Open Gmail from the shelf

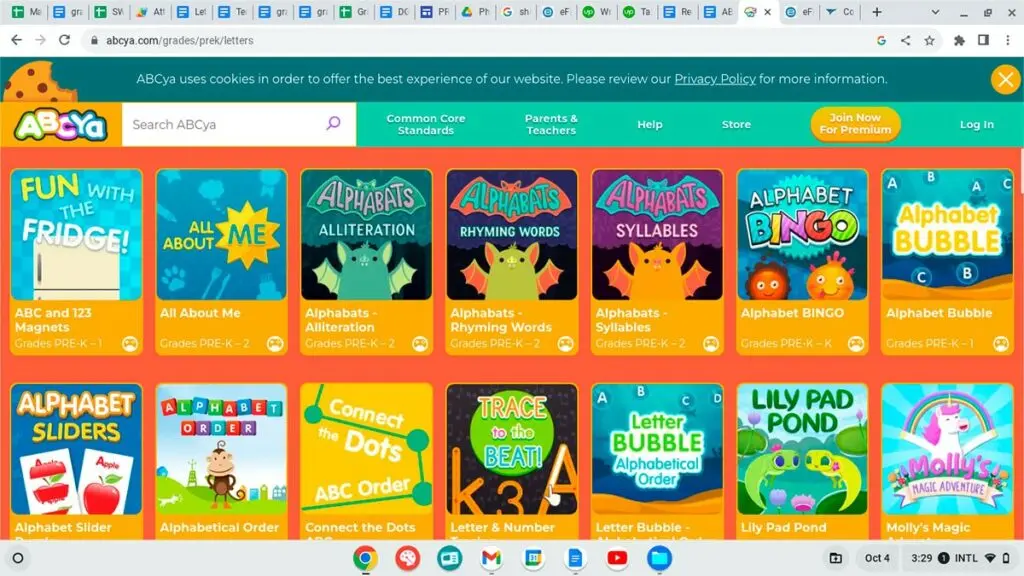(x=491, y=558)
